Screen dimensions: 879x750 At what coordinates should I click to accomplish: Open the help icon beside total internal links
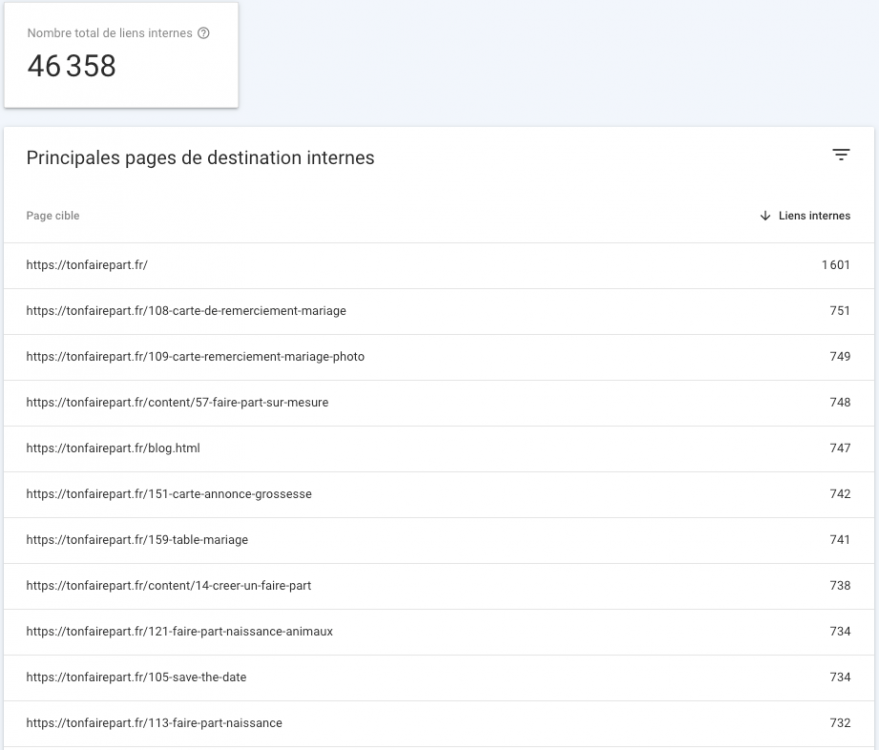(203, 33)
